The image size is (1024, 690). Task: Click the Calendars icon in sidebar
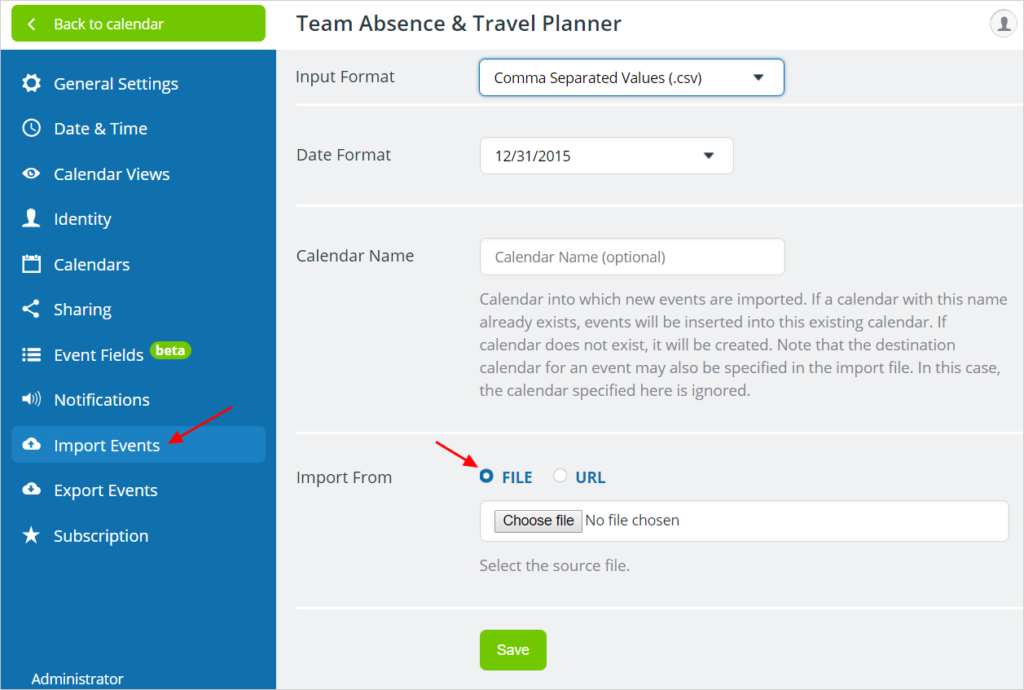pos(31,264)
